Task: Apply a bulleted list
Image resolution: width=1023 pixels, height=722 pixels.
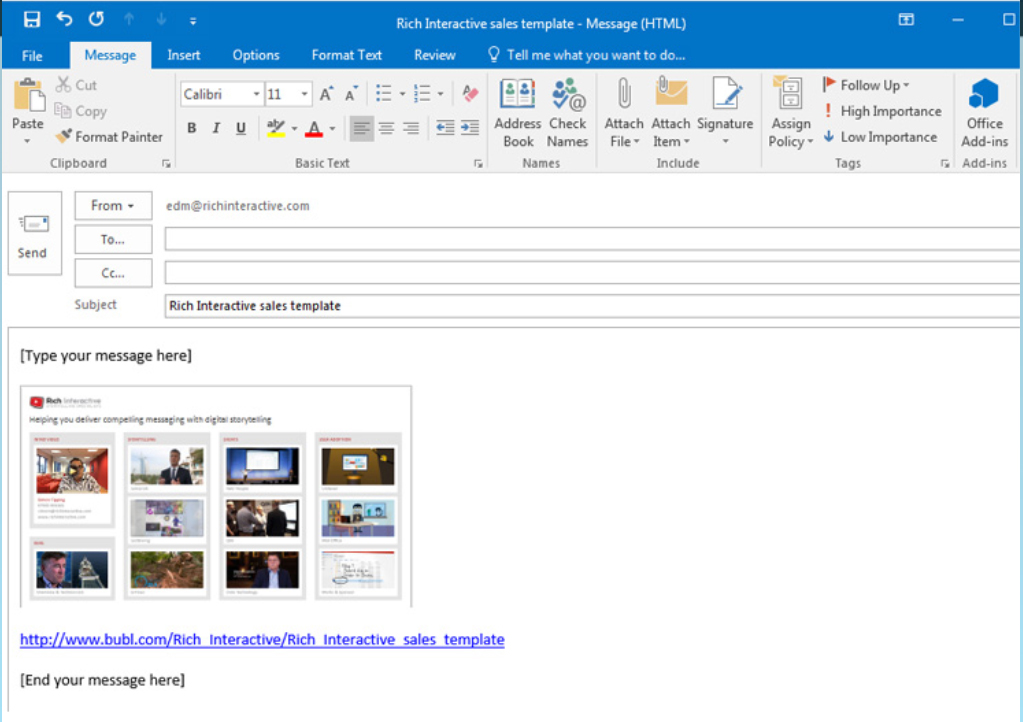Action: click(x=384, y=94)
